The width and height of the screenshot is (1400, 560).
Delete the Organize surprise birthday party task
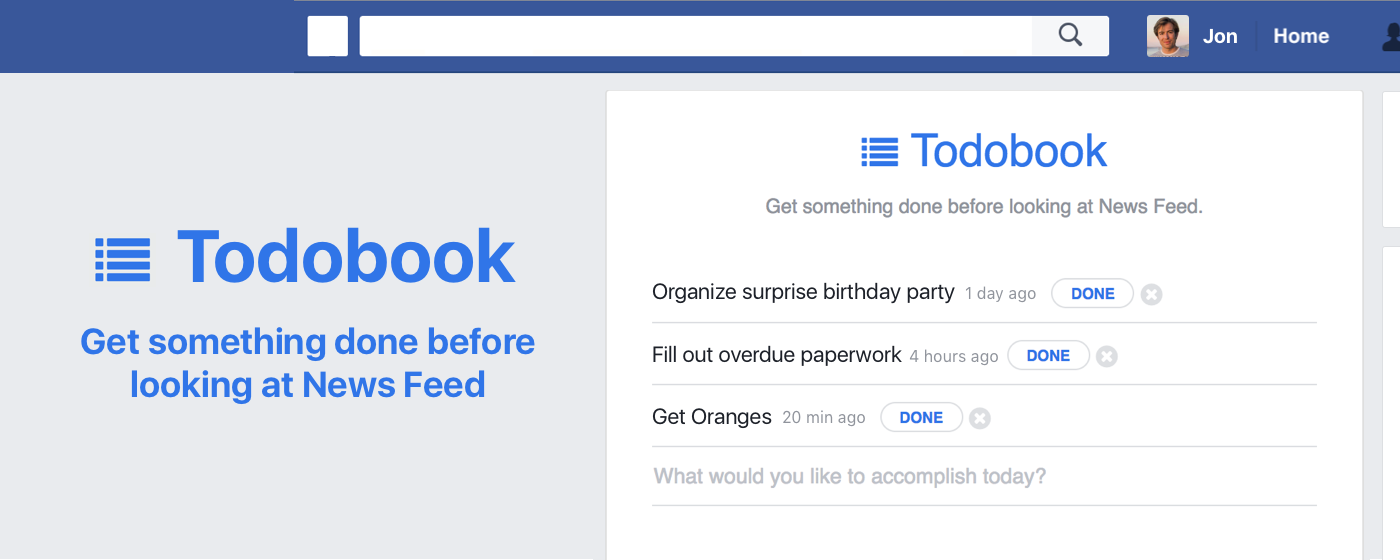click(x=1152, y=294)
